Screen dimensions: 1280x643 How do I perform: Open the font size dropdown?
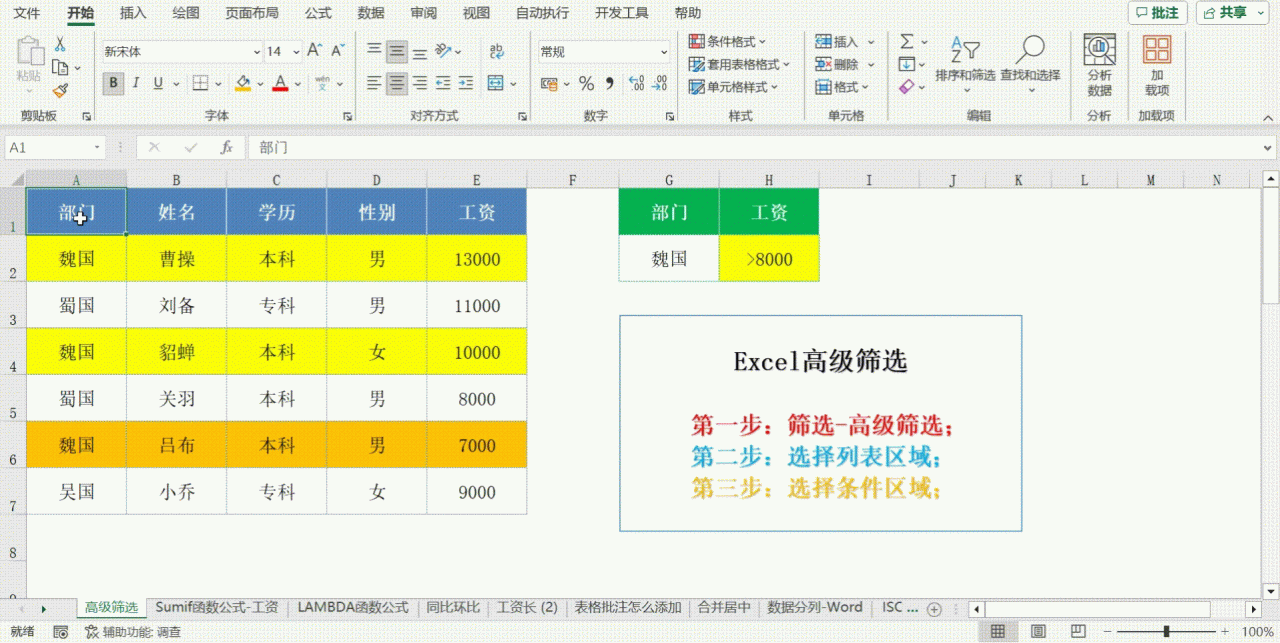click(x=298, y=52)
